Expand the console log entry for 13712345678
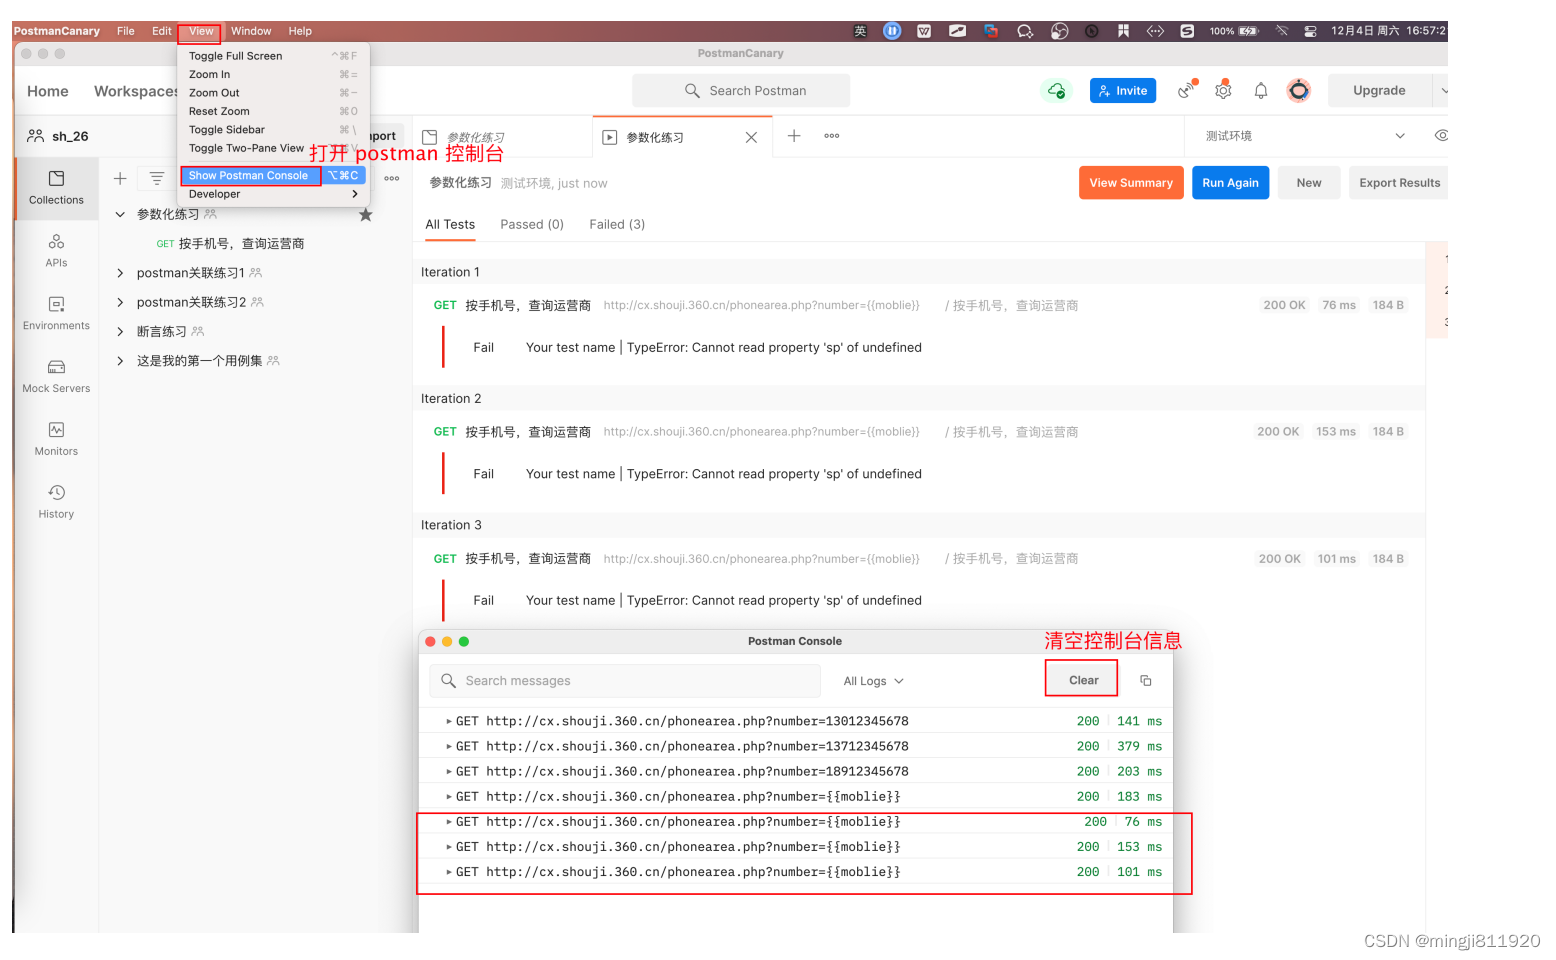Screen dimensions: 1556x960 point(449,746)
